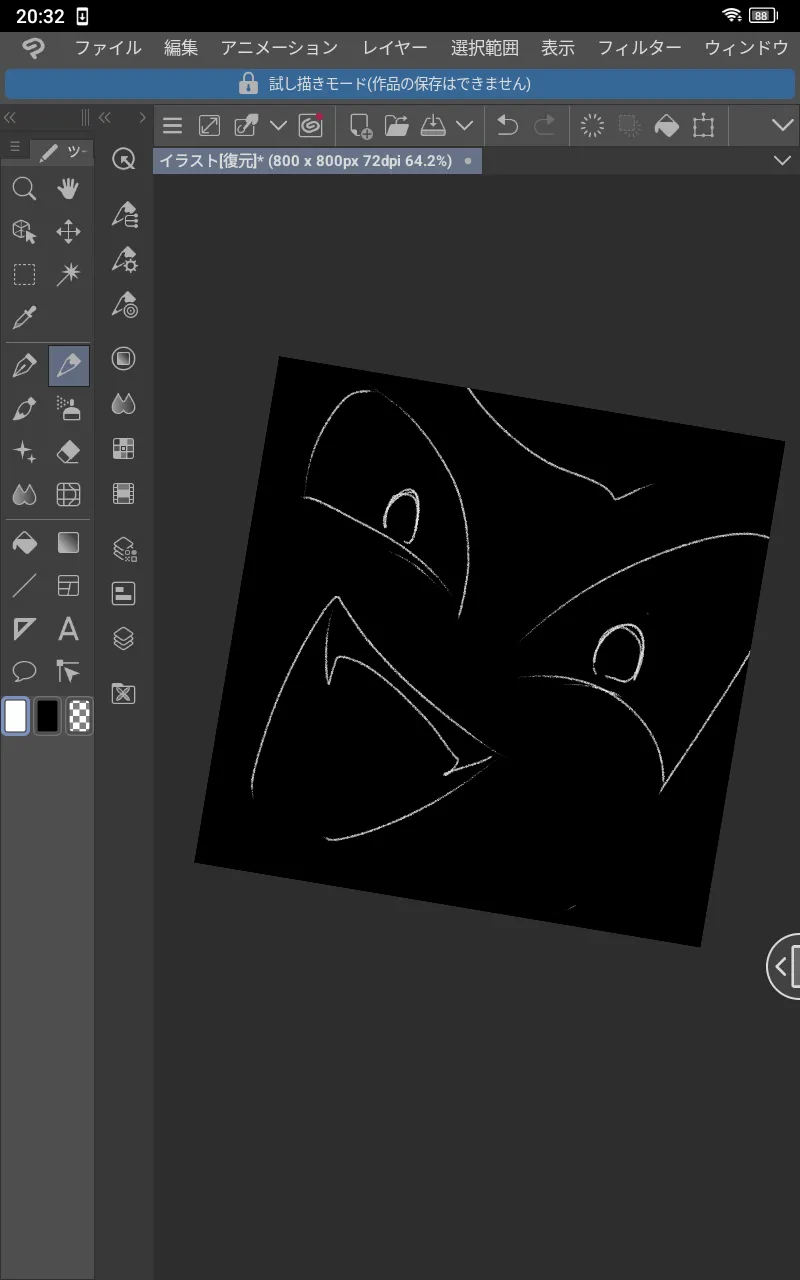
Task: Undo the last action
Action: [x=508, y=126]
